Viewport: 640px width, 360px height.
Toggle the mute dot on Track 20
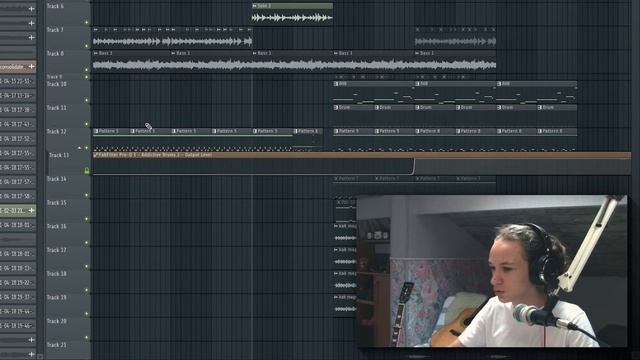pyautogui.click(x=87, y=338)
